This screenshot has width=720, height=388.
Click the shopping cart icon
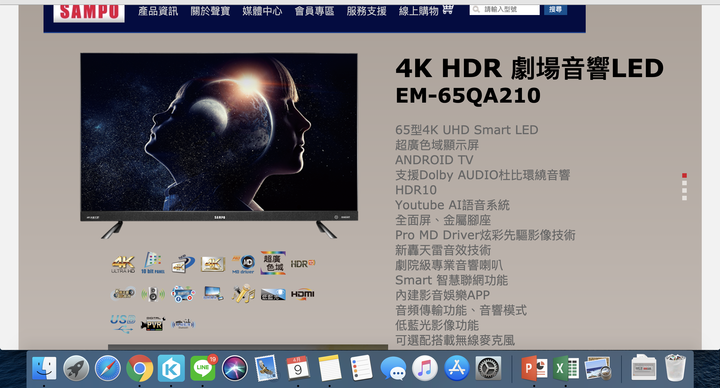coord(448,9)
